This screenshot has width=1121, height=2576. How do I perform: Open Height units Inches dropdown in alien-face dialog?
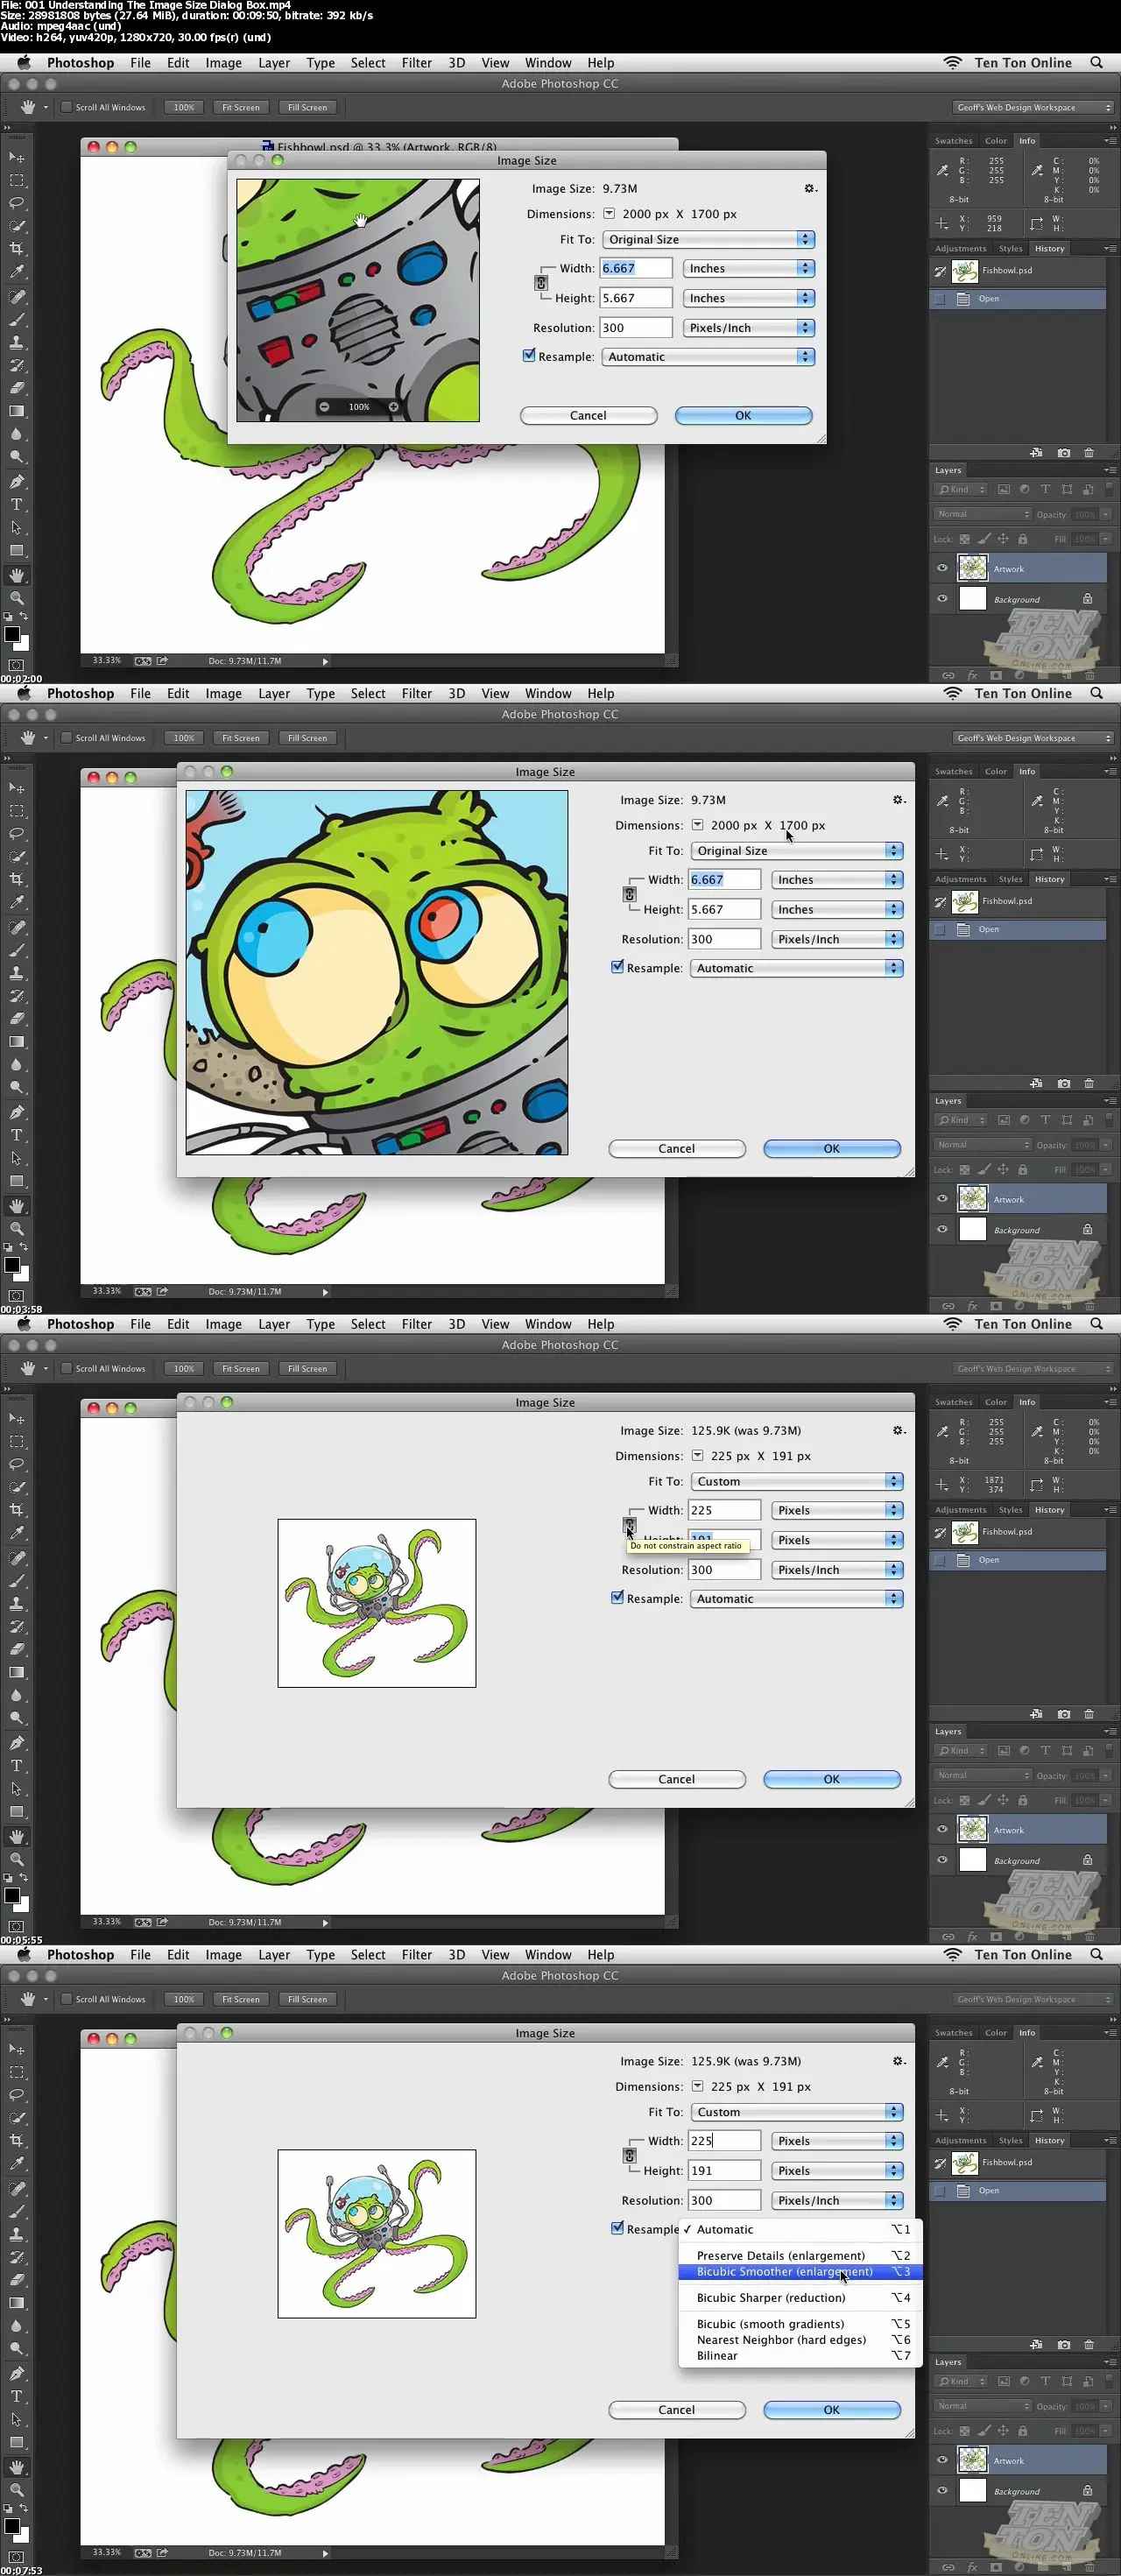point(837,909)
